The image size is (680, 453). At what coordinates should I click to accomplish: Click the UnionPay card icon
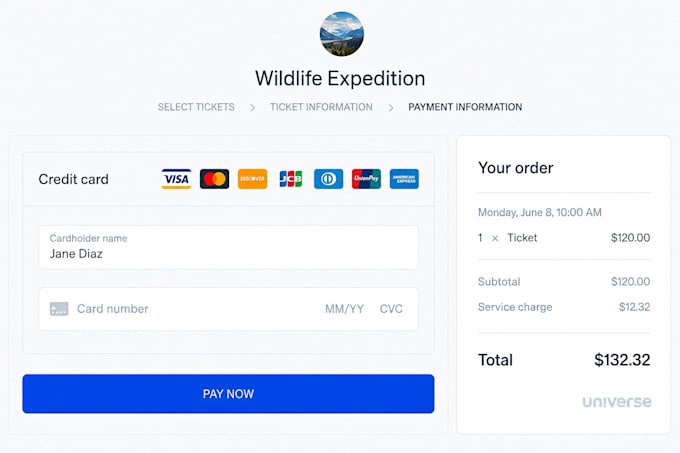click(x=366, y=179)
